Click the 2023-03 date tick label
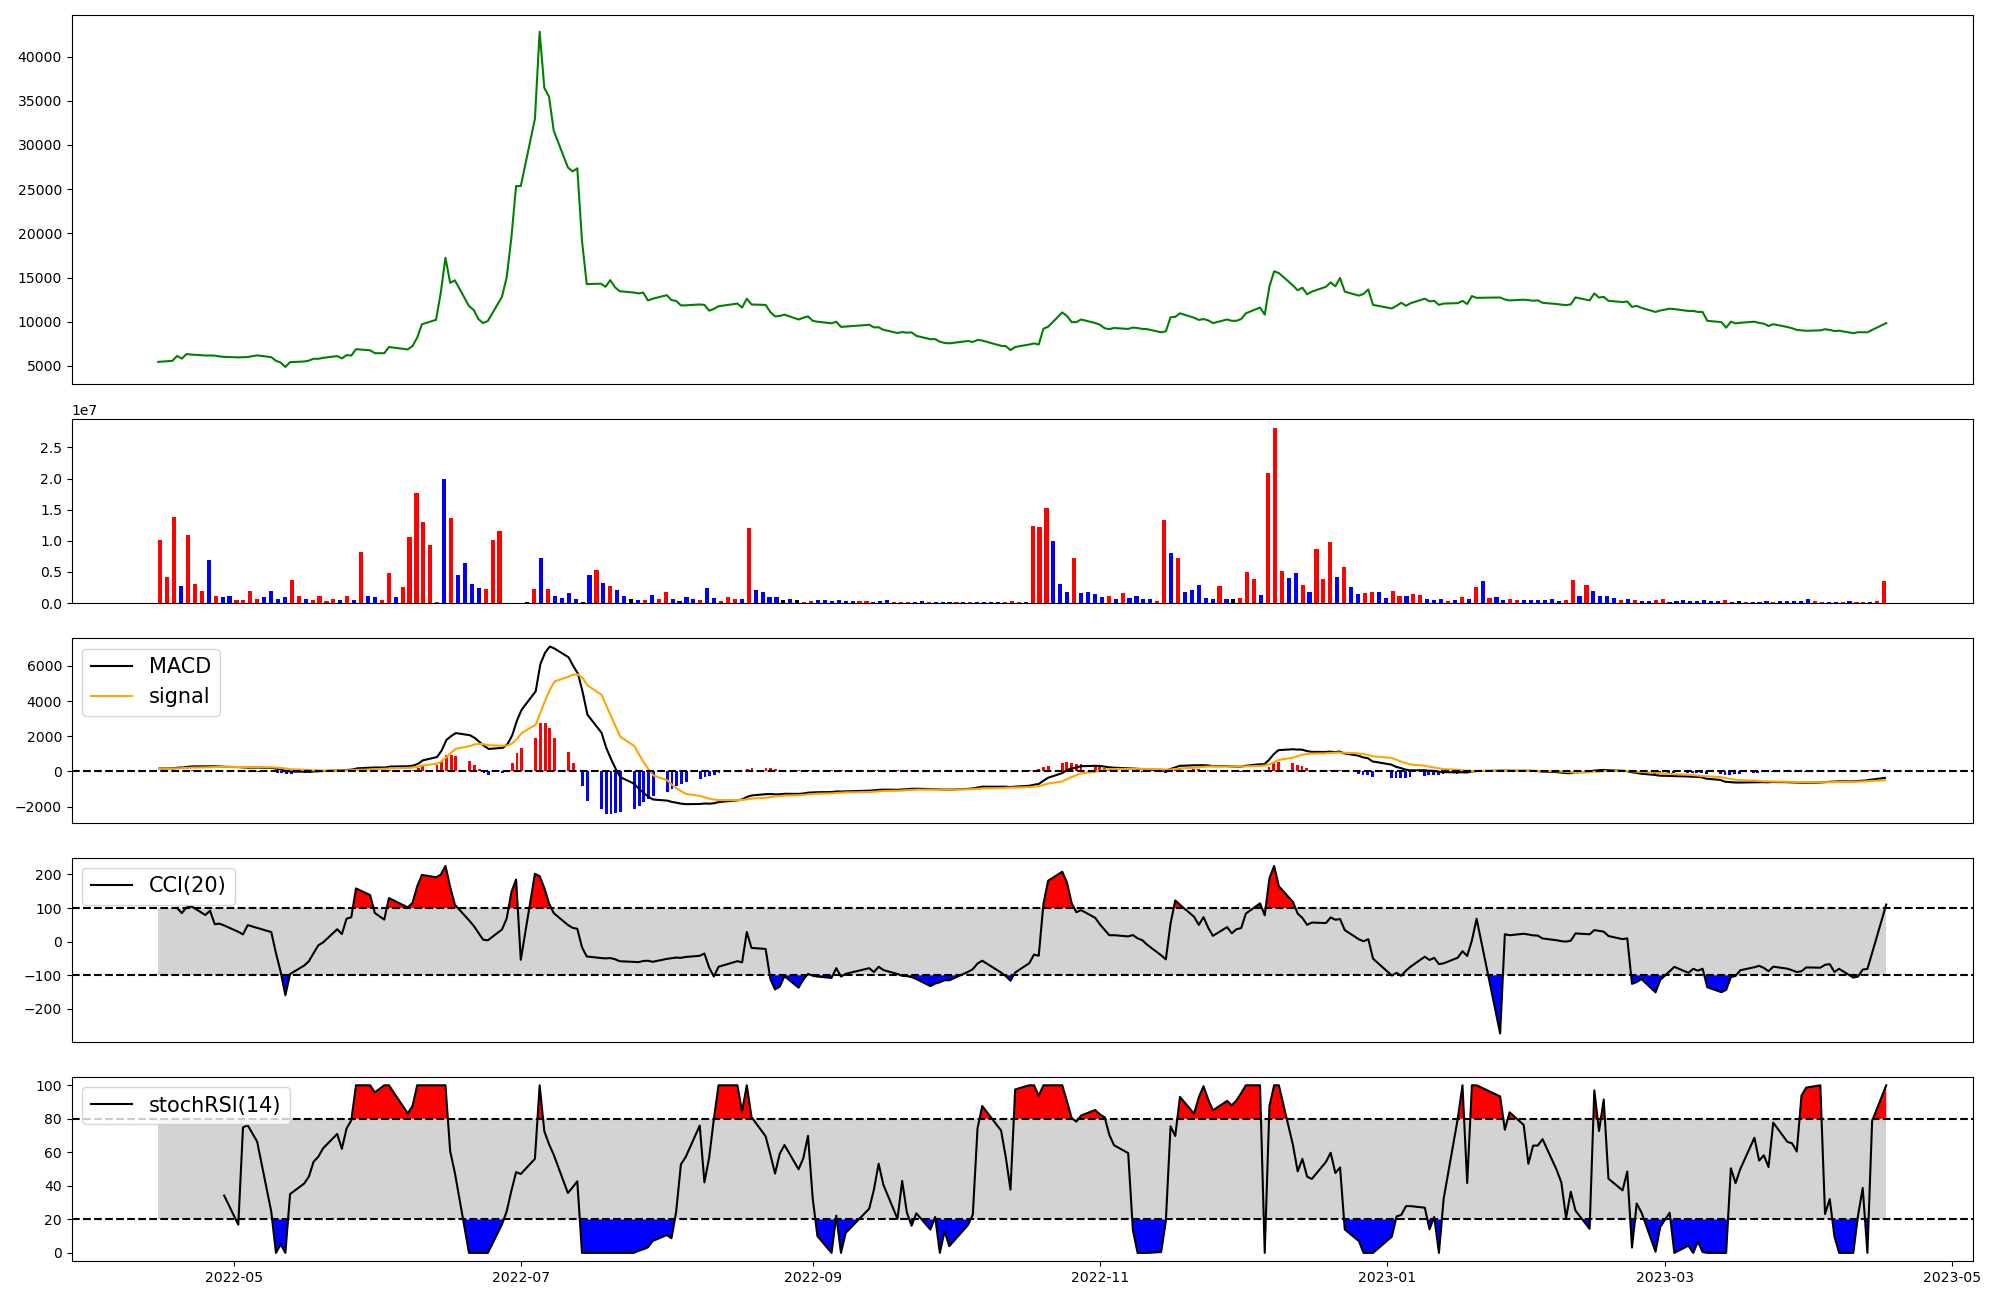 [x=1666, y=1277]
